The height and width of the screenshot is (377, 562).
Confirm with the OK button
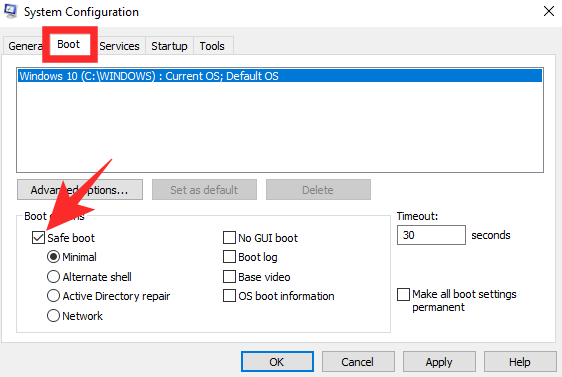tap(277, 362)
